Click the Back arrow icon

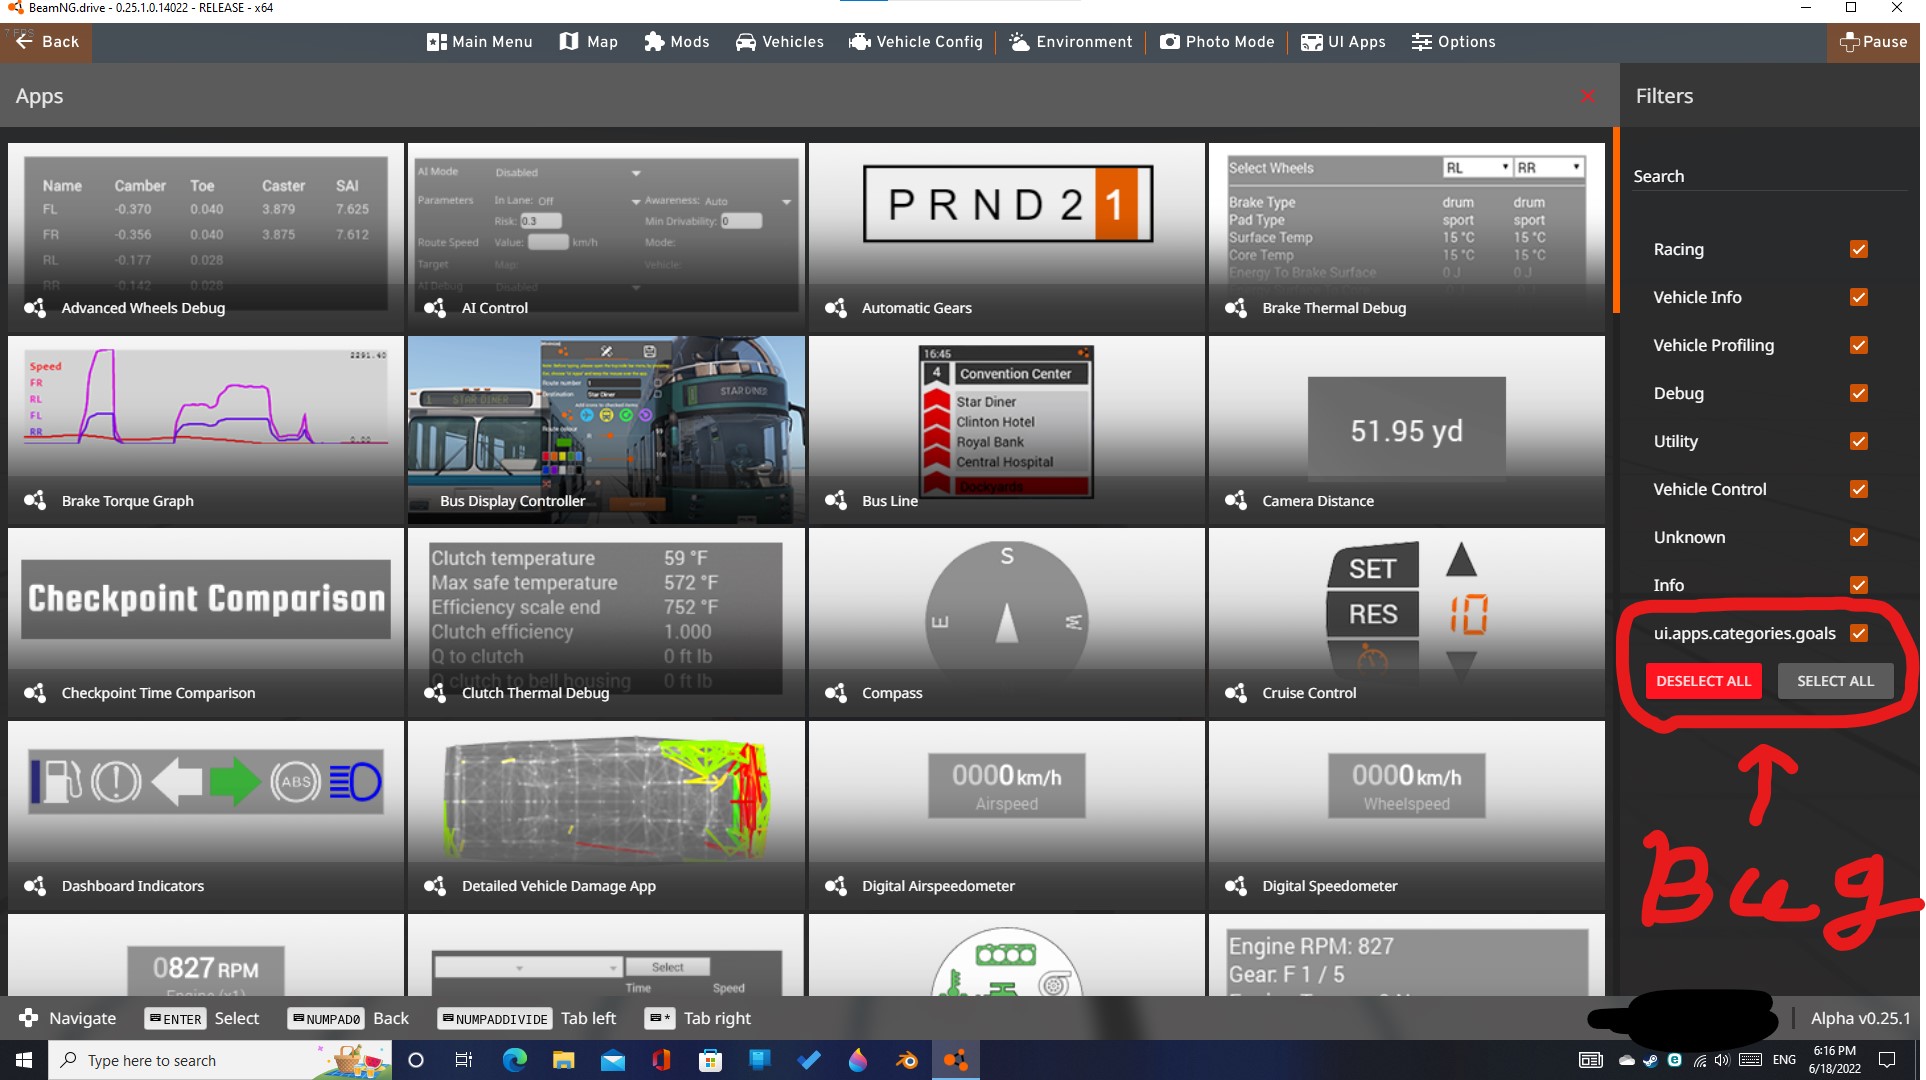[x=24, y=42]
